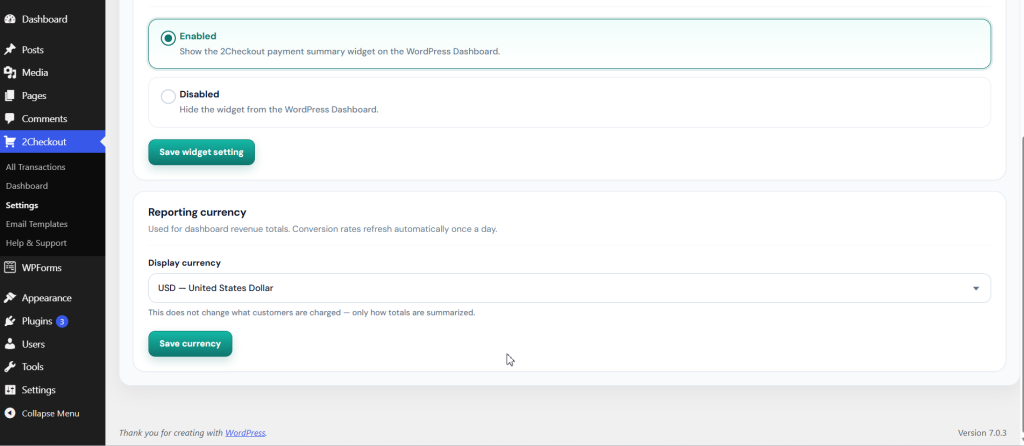The height and width of the screenshot is (446, 1024).
Task: Click the Display currency label
Action: coord(184,263)
